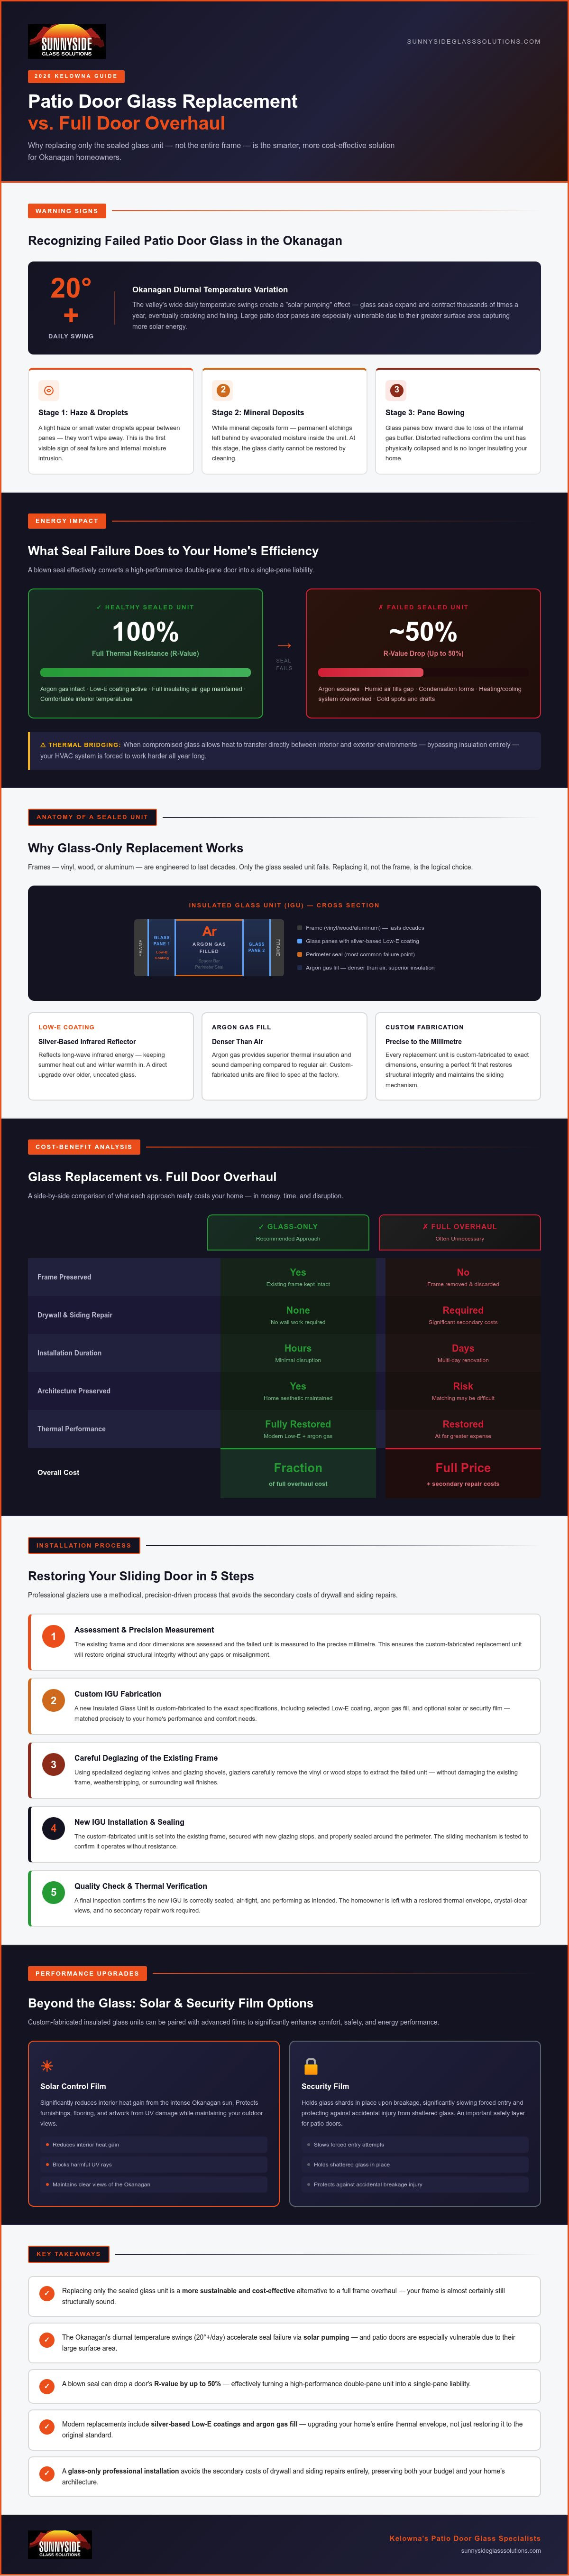Click the step 5 Quality Check green badge
Viewport: 569px width, 2576px height.
point(54,1892)
